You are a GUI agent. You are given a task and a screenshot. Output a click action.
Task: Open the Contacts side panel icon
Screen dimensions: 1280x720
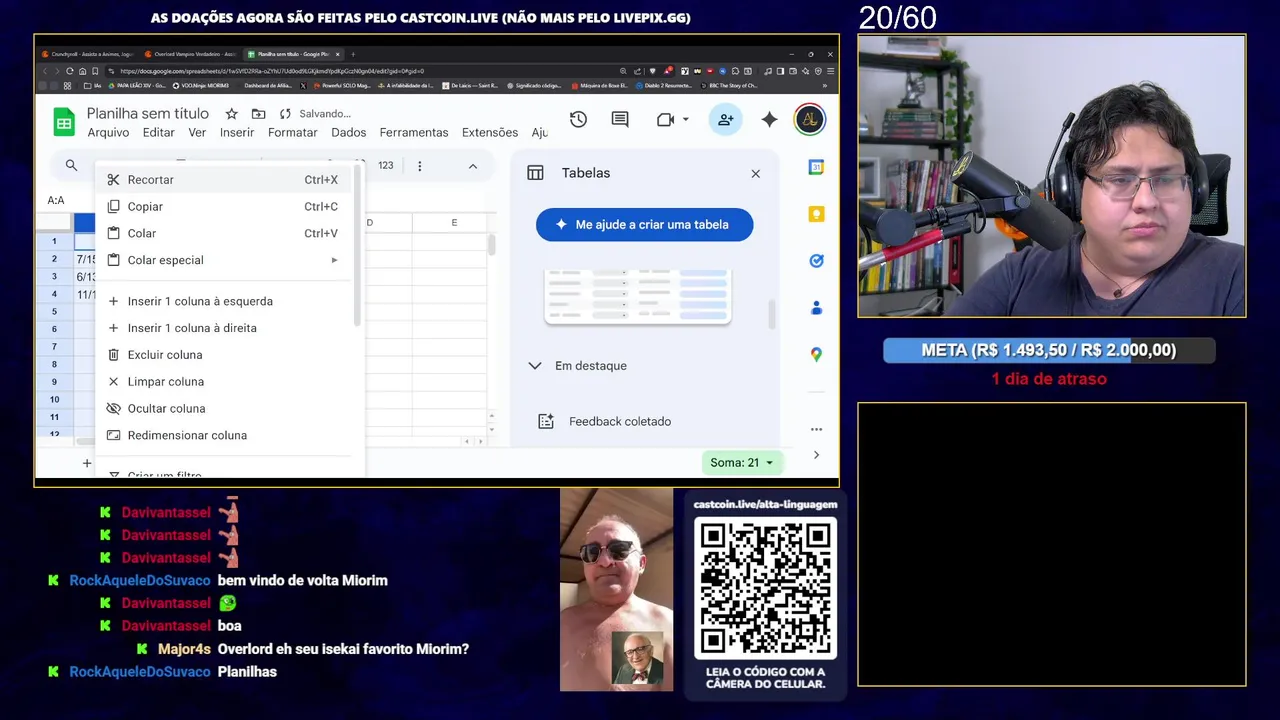pos(816,308)
